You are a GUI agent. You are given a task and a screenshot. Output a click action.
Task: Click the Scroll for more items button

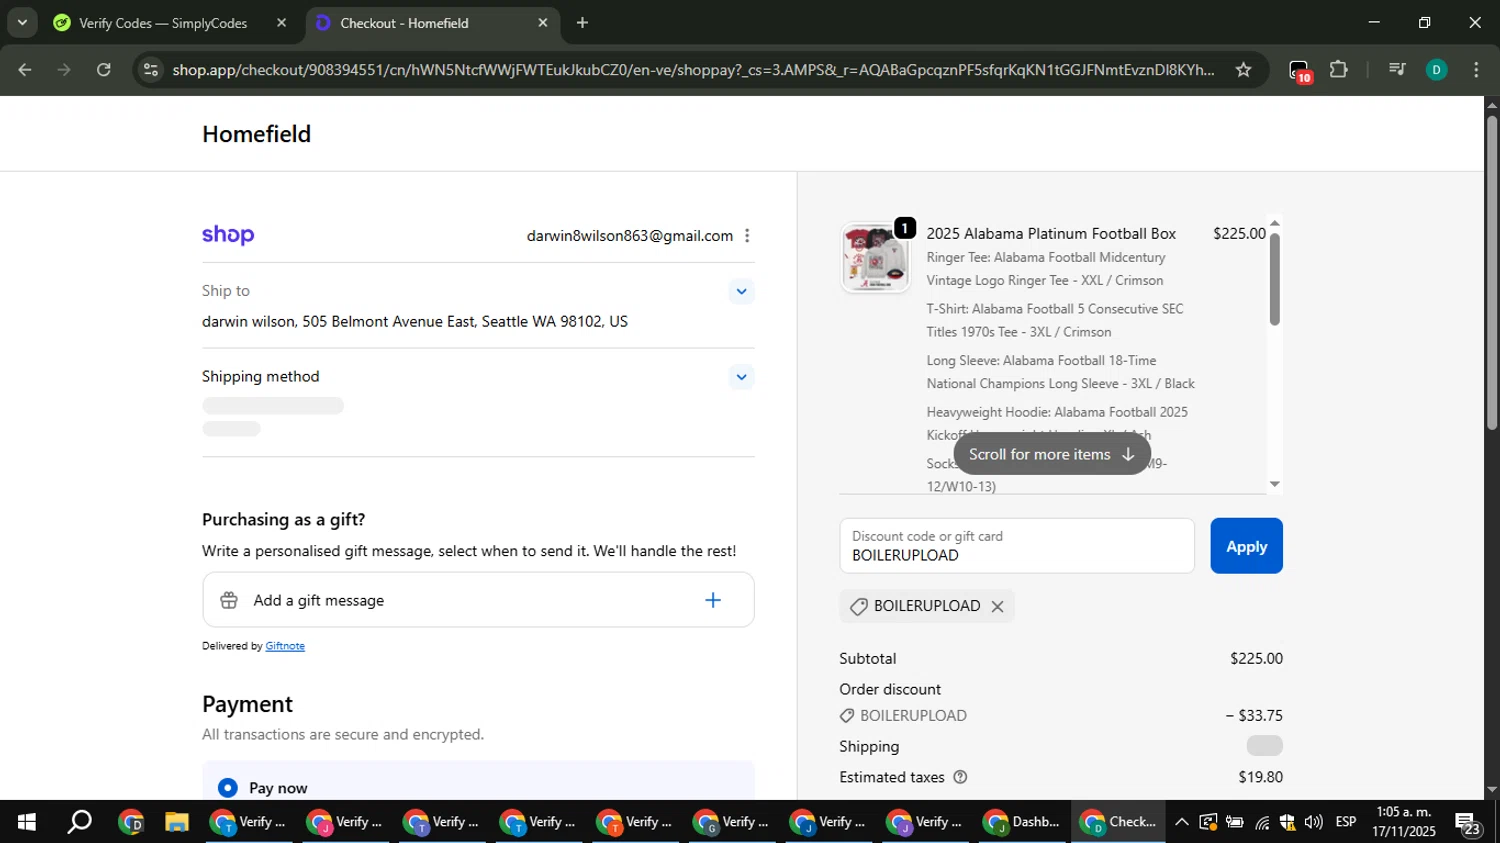click(1052, 454)
